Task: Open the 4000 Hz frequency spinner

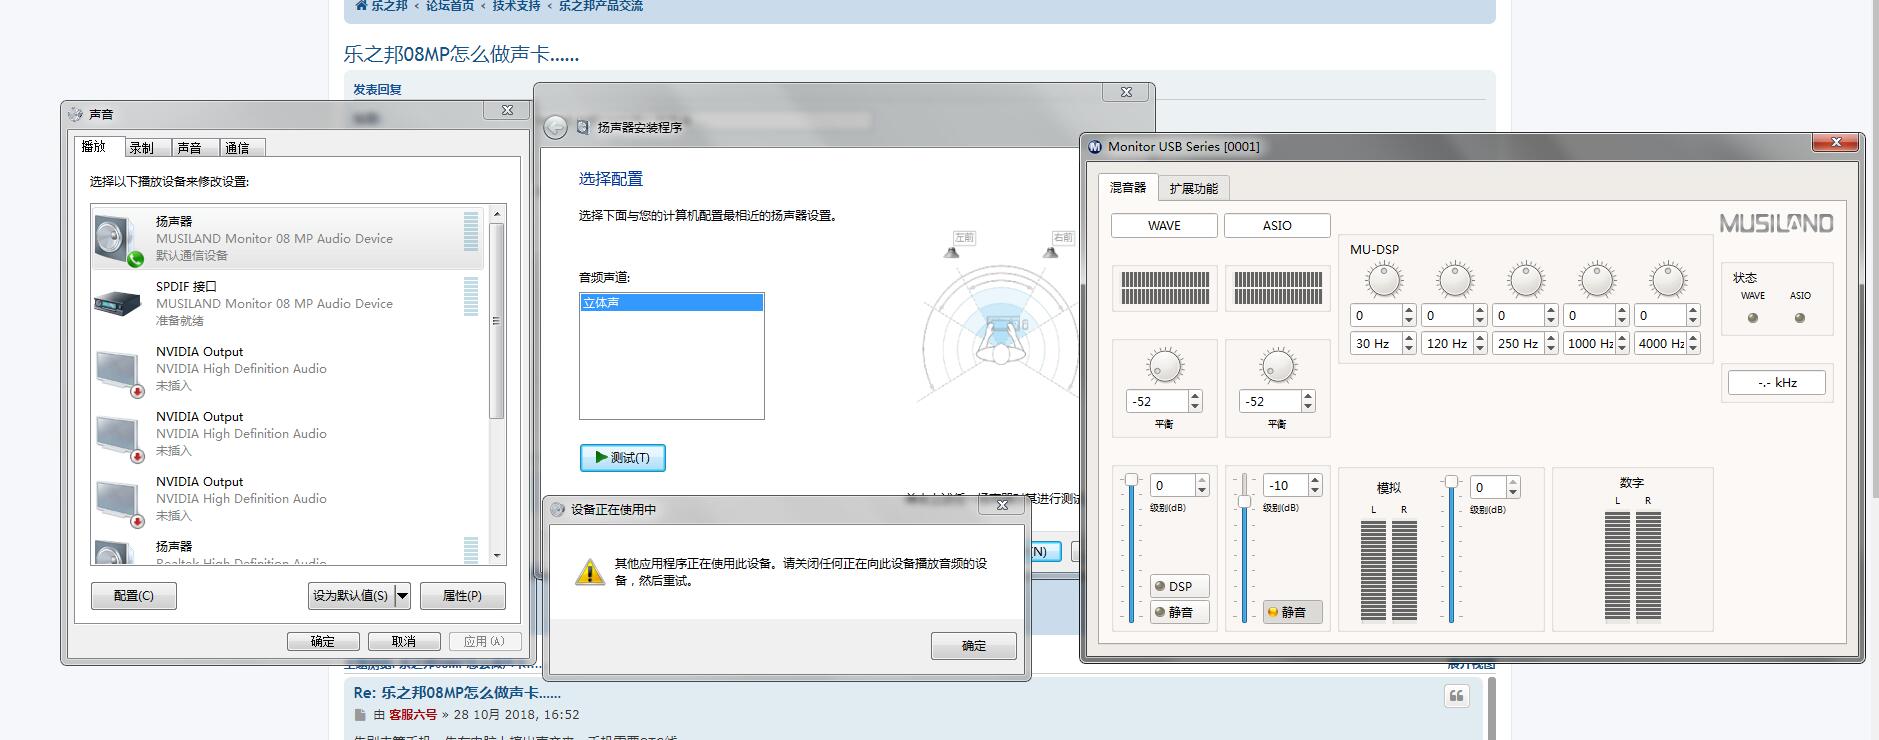Action: click(1692, 343)
